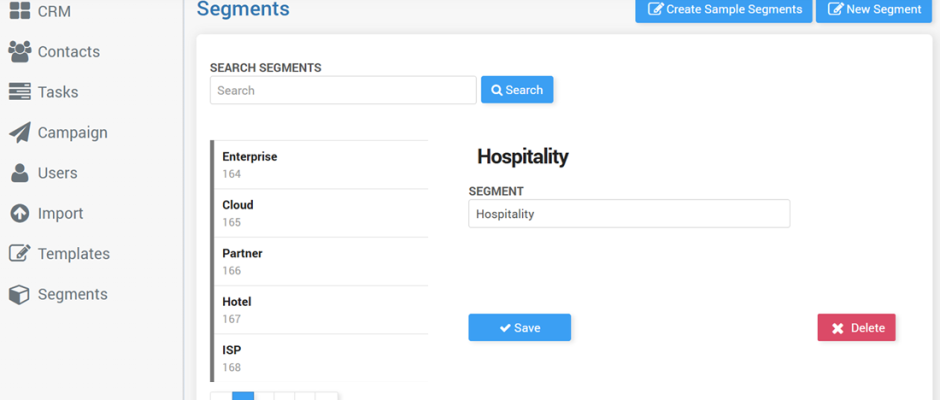Go to Segments in sidebar menu
Screen dimensions: 940x400
(x=73, y=294)
